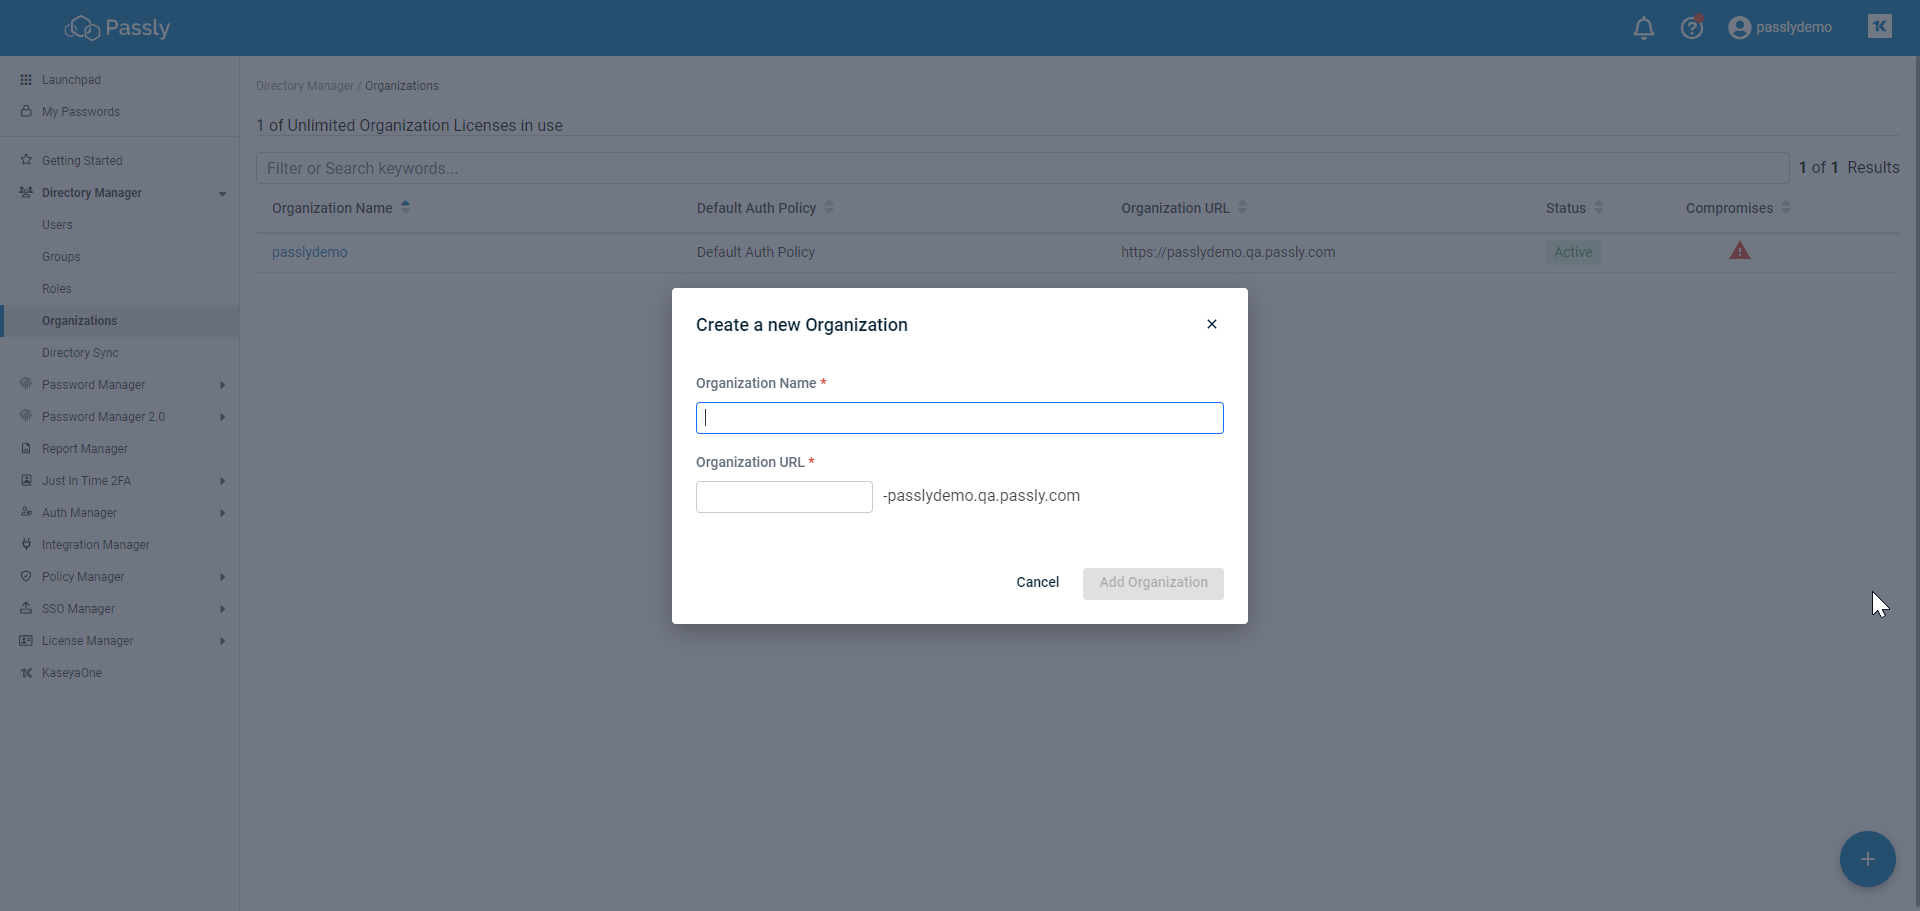Screen dimensions: 1920x911
Task: Click the Getting Started star icon
Action: (x=26, y=160)
